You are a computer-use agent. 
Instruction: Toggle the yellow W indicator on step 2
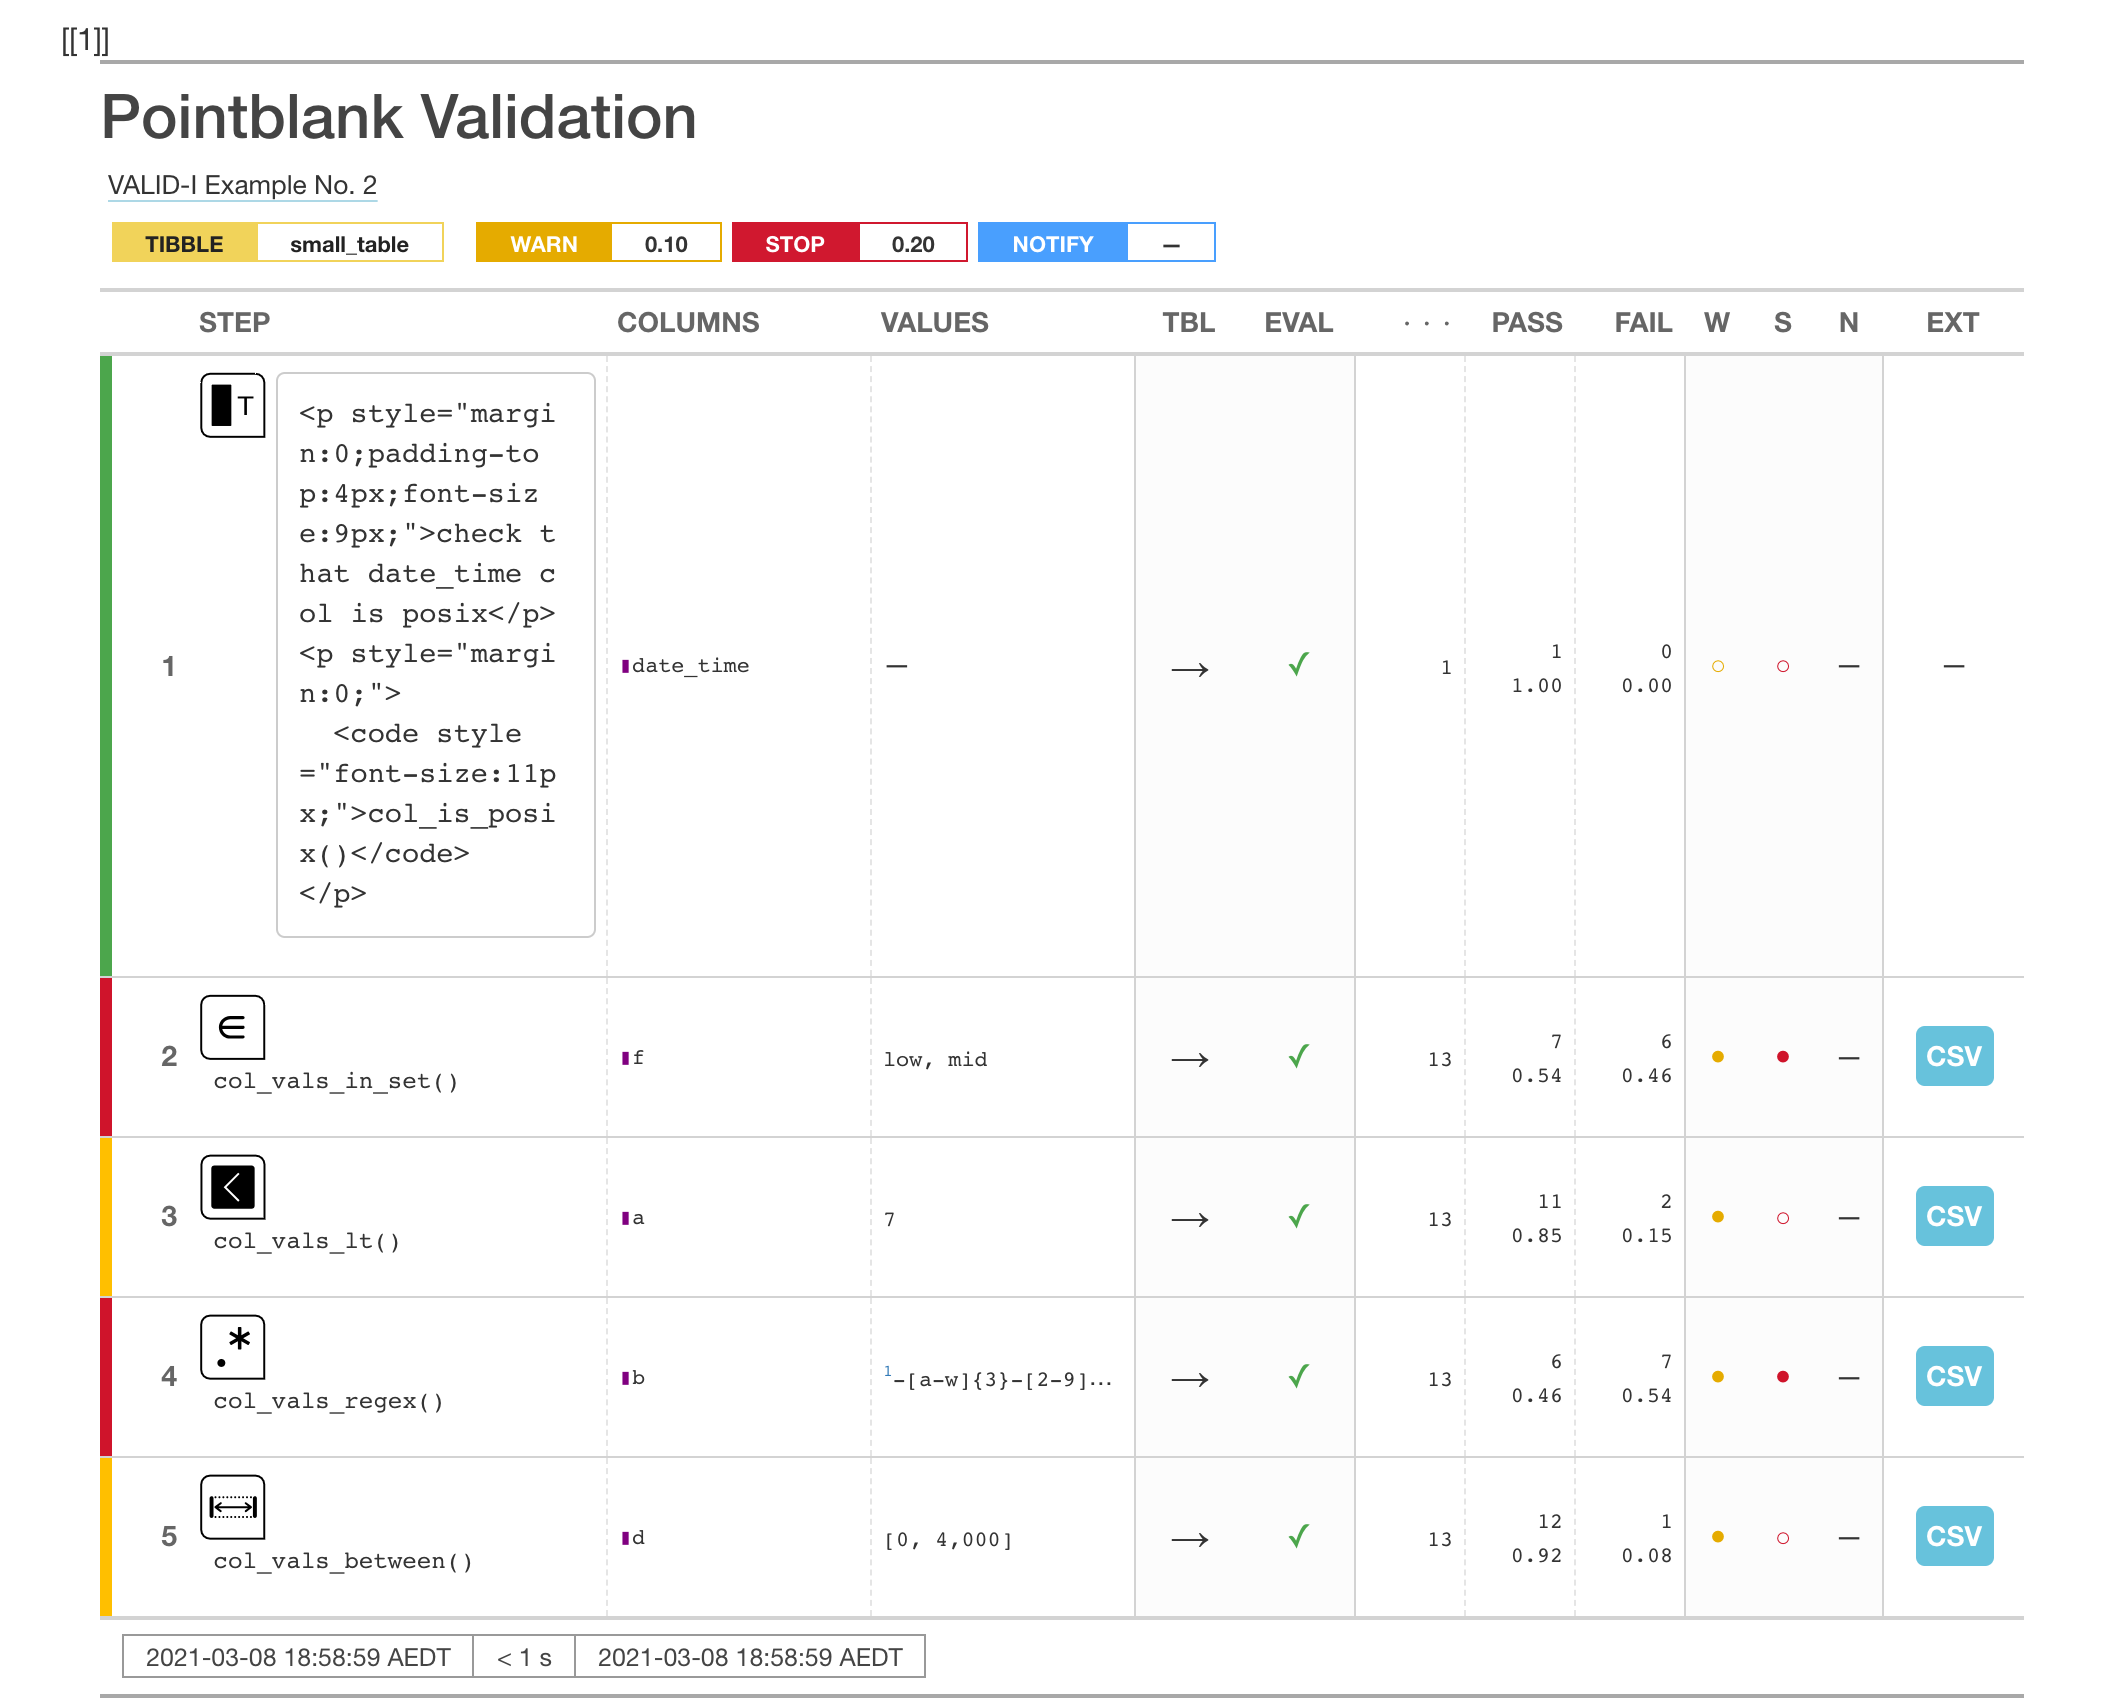[x=1717, y=1054]
